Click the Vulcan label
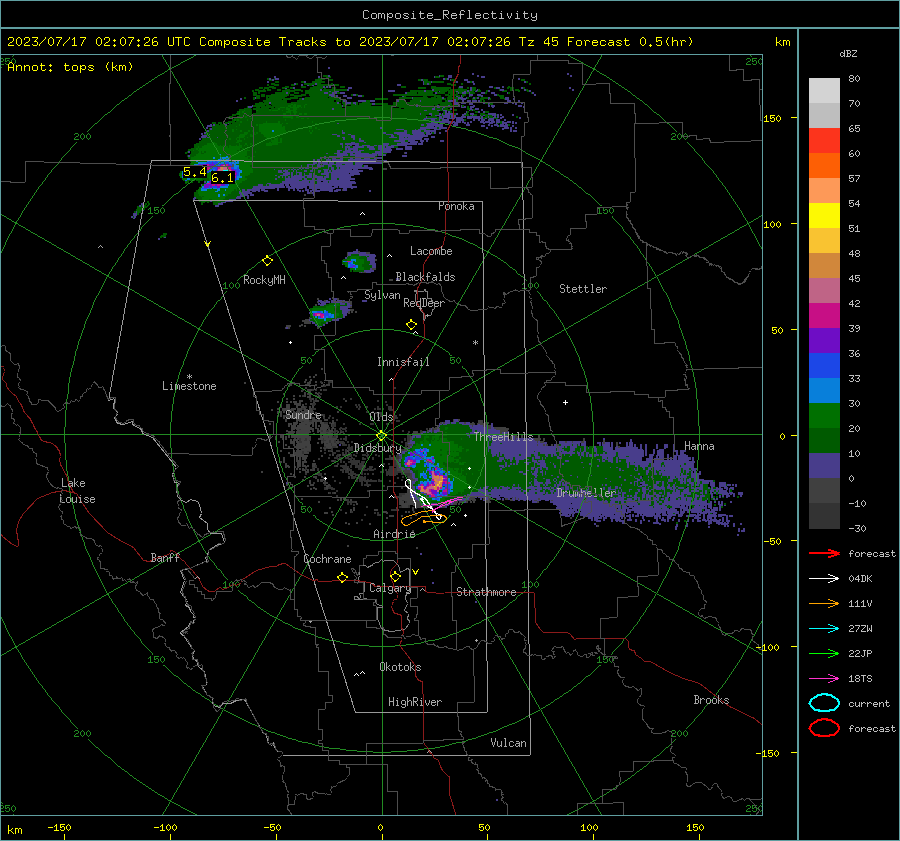 509,743
